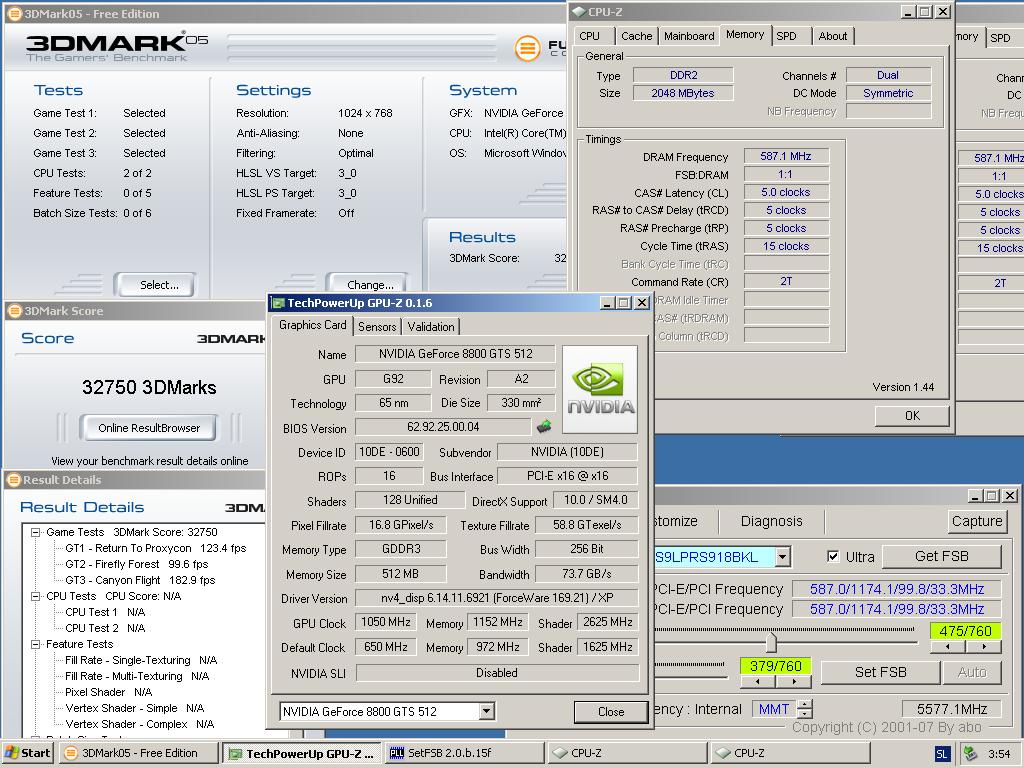
Task: Open the CPU tab in CPU-Z
Action: pos(589,36)
